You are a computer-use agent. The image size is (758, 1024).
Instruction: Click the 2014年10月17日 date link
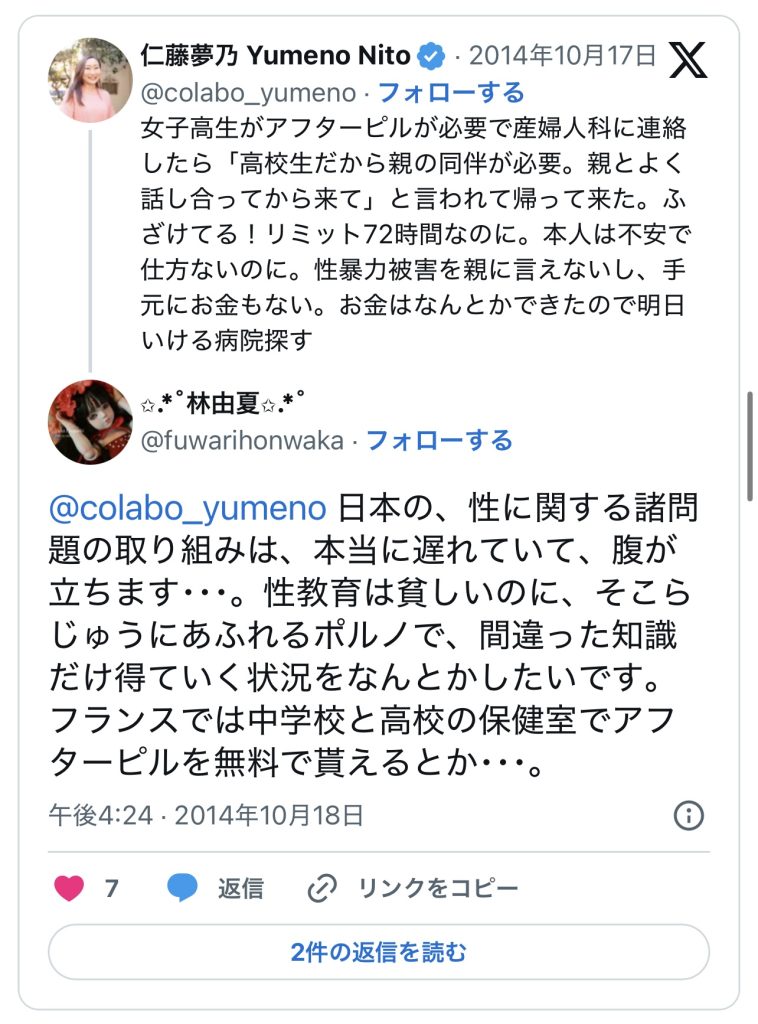[x=562, y=56]
